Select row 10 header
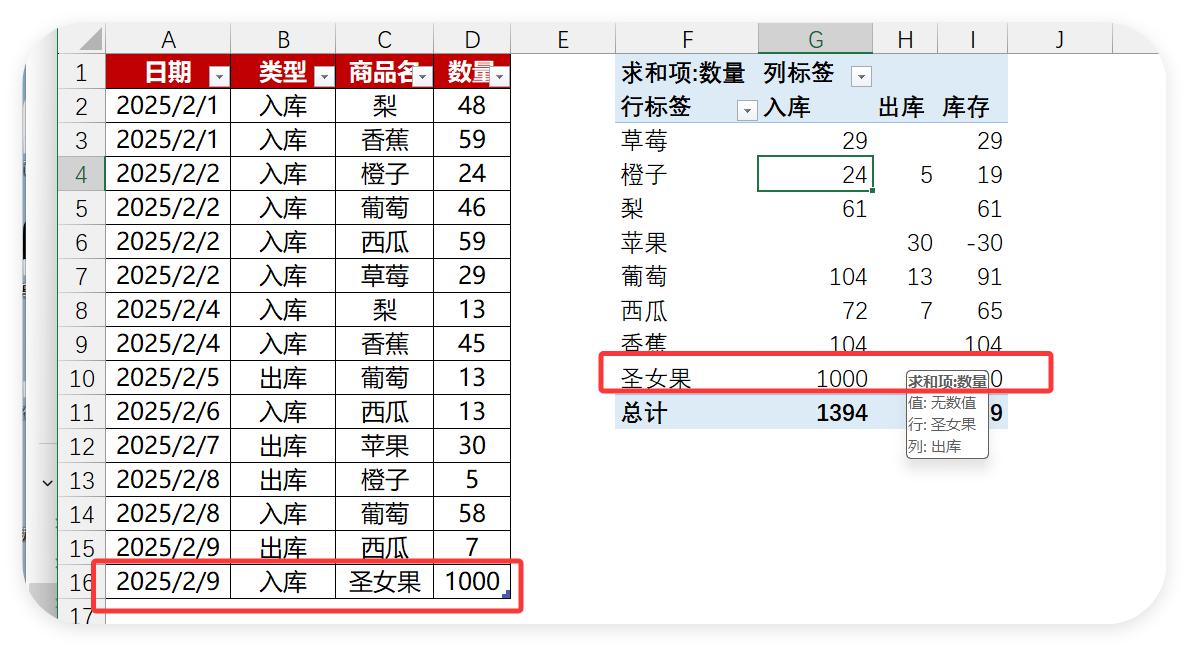 [82, 379]
